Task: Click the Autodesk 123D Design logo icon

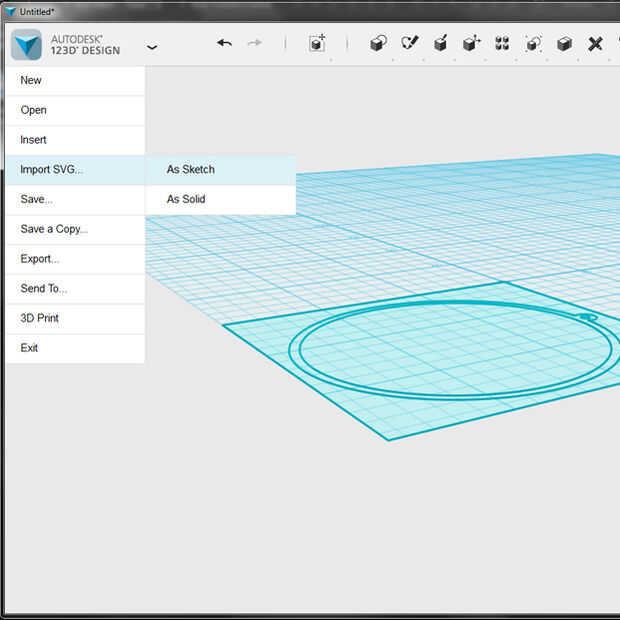Action: [27, 45]
